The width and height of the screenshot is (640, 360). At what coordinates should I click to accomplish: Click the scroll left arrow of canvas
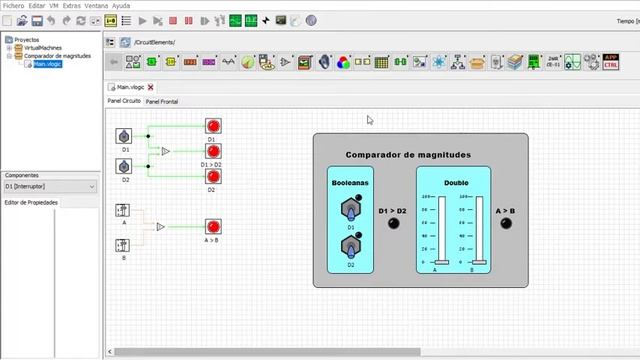[x=110, y=351]
